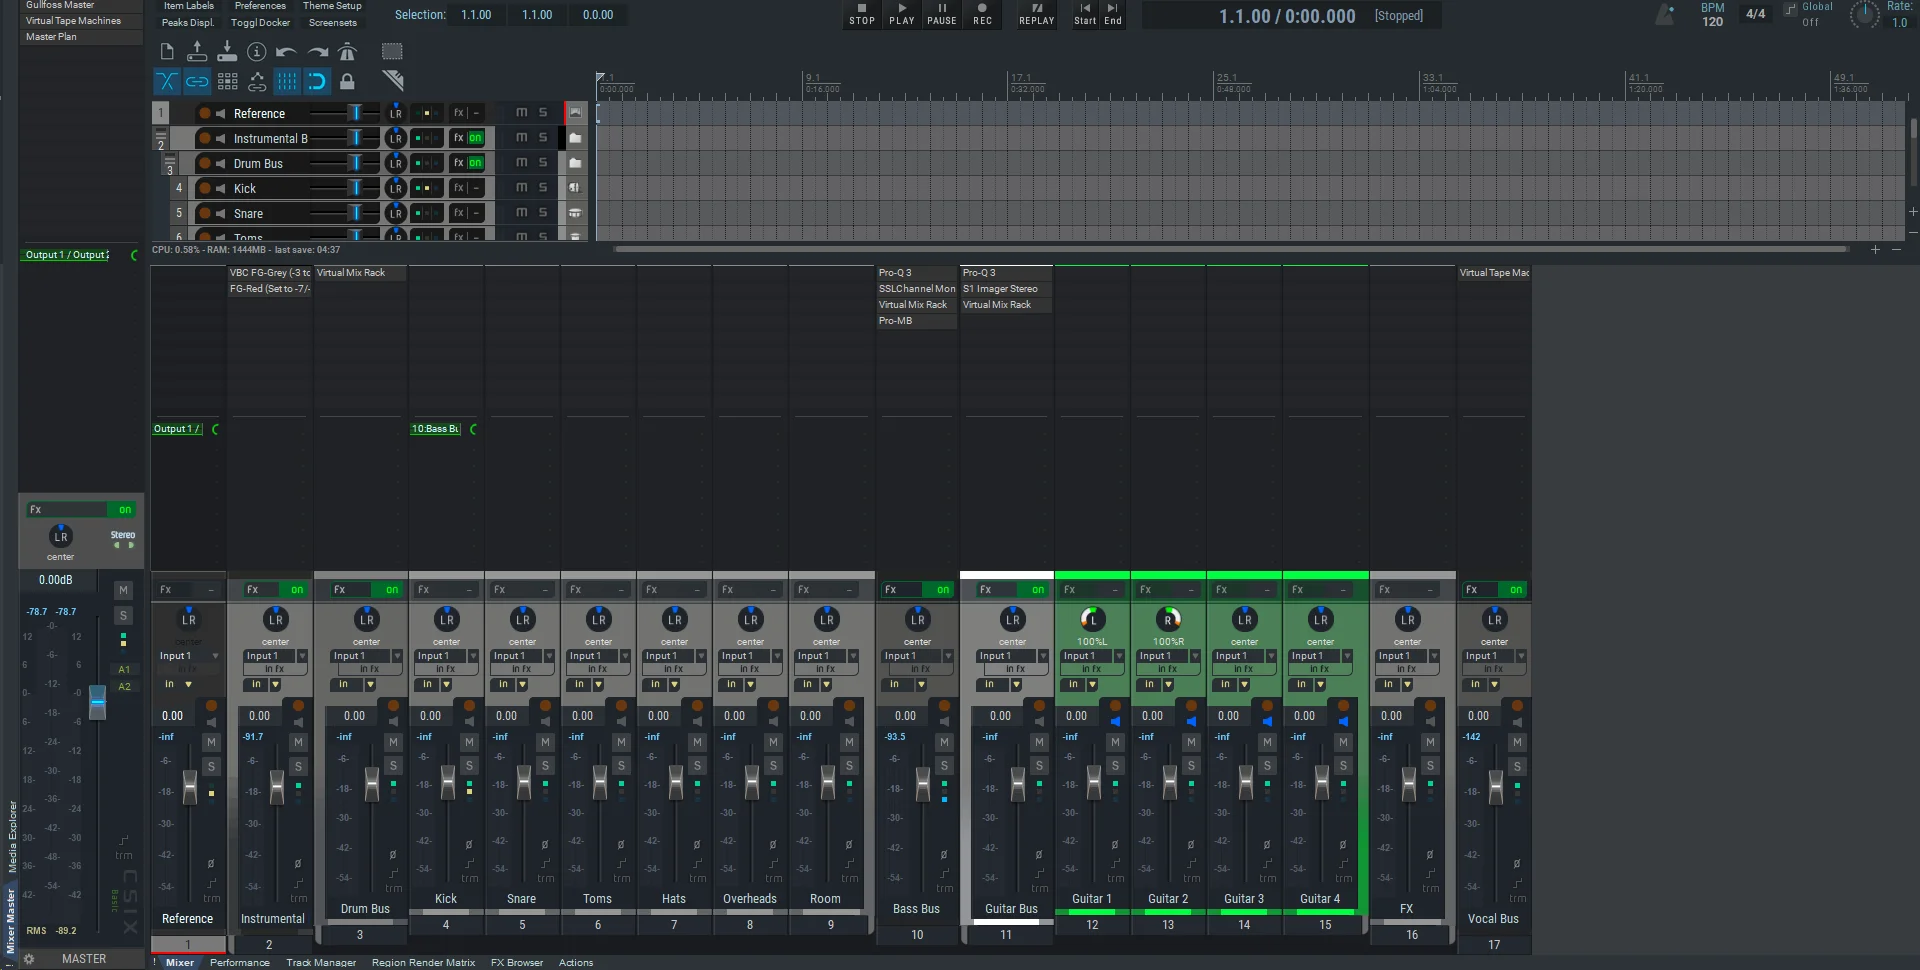Click the New Project toolbar icon
Image resolution: width=1920 pixels, height=970 pixels.
(x=167, y=51)
